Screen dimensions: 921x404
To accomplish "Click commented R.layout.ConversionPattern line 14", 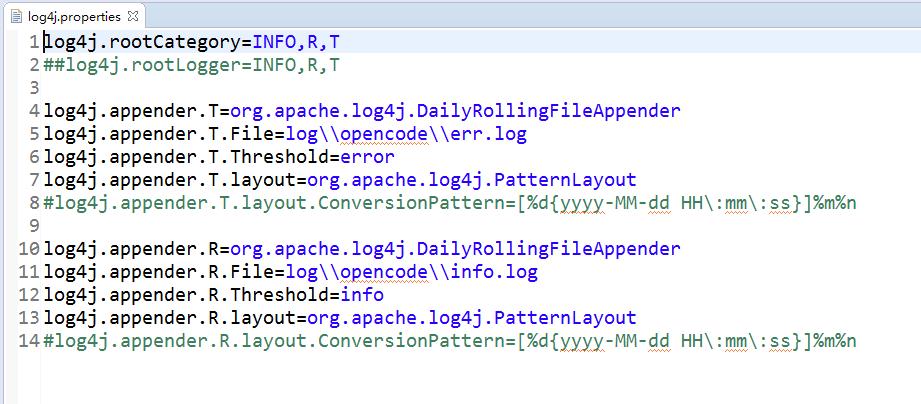I will (450, 341).
